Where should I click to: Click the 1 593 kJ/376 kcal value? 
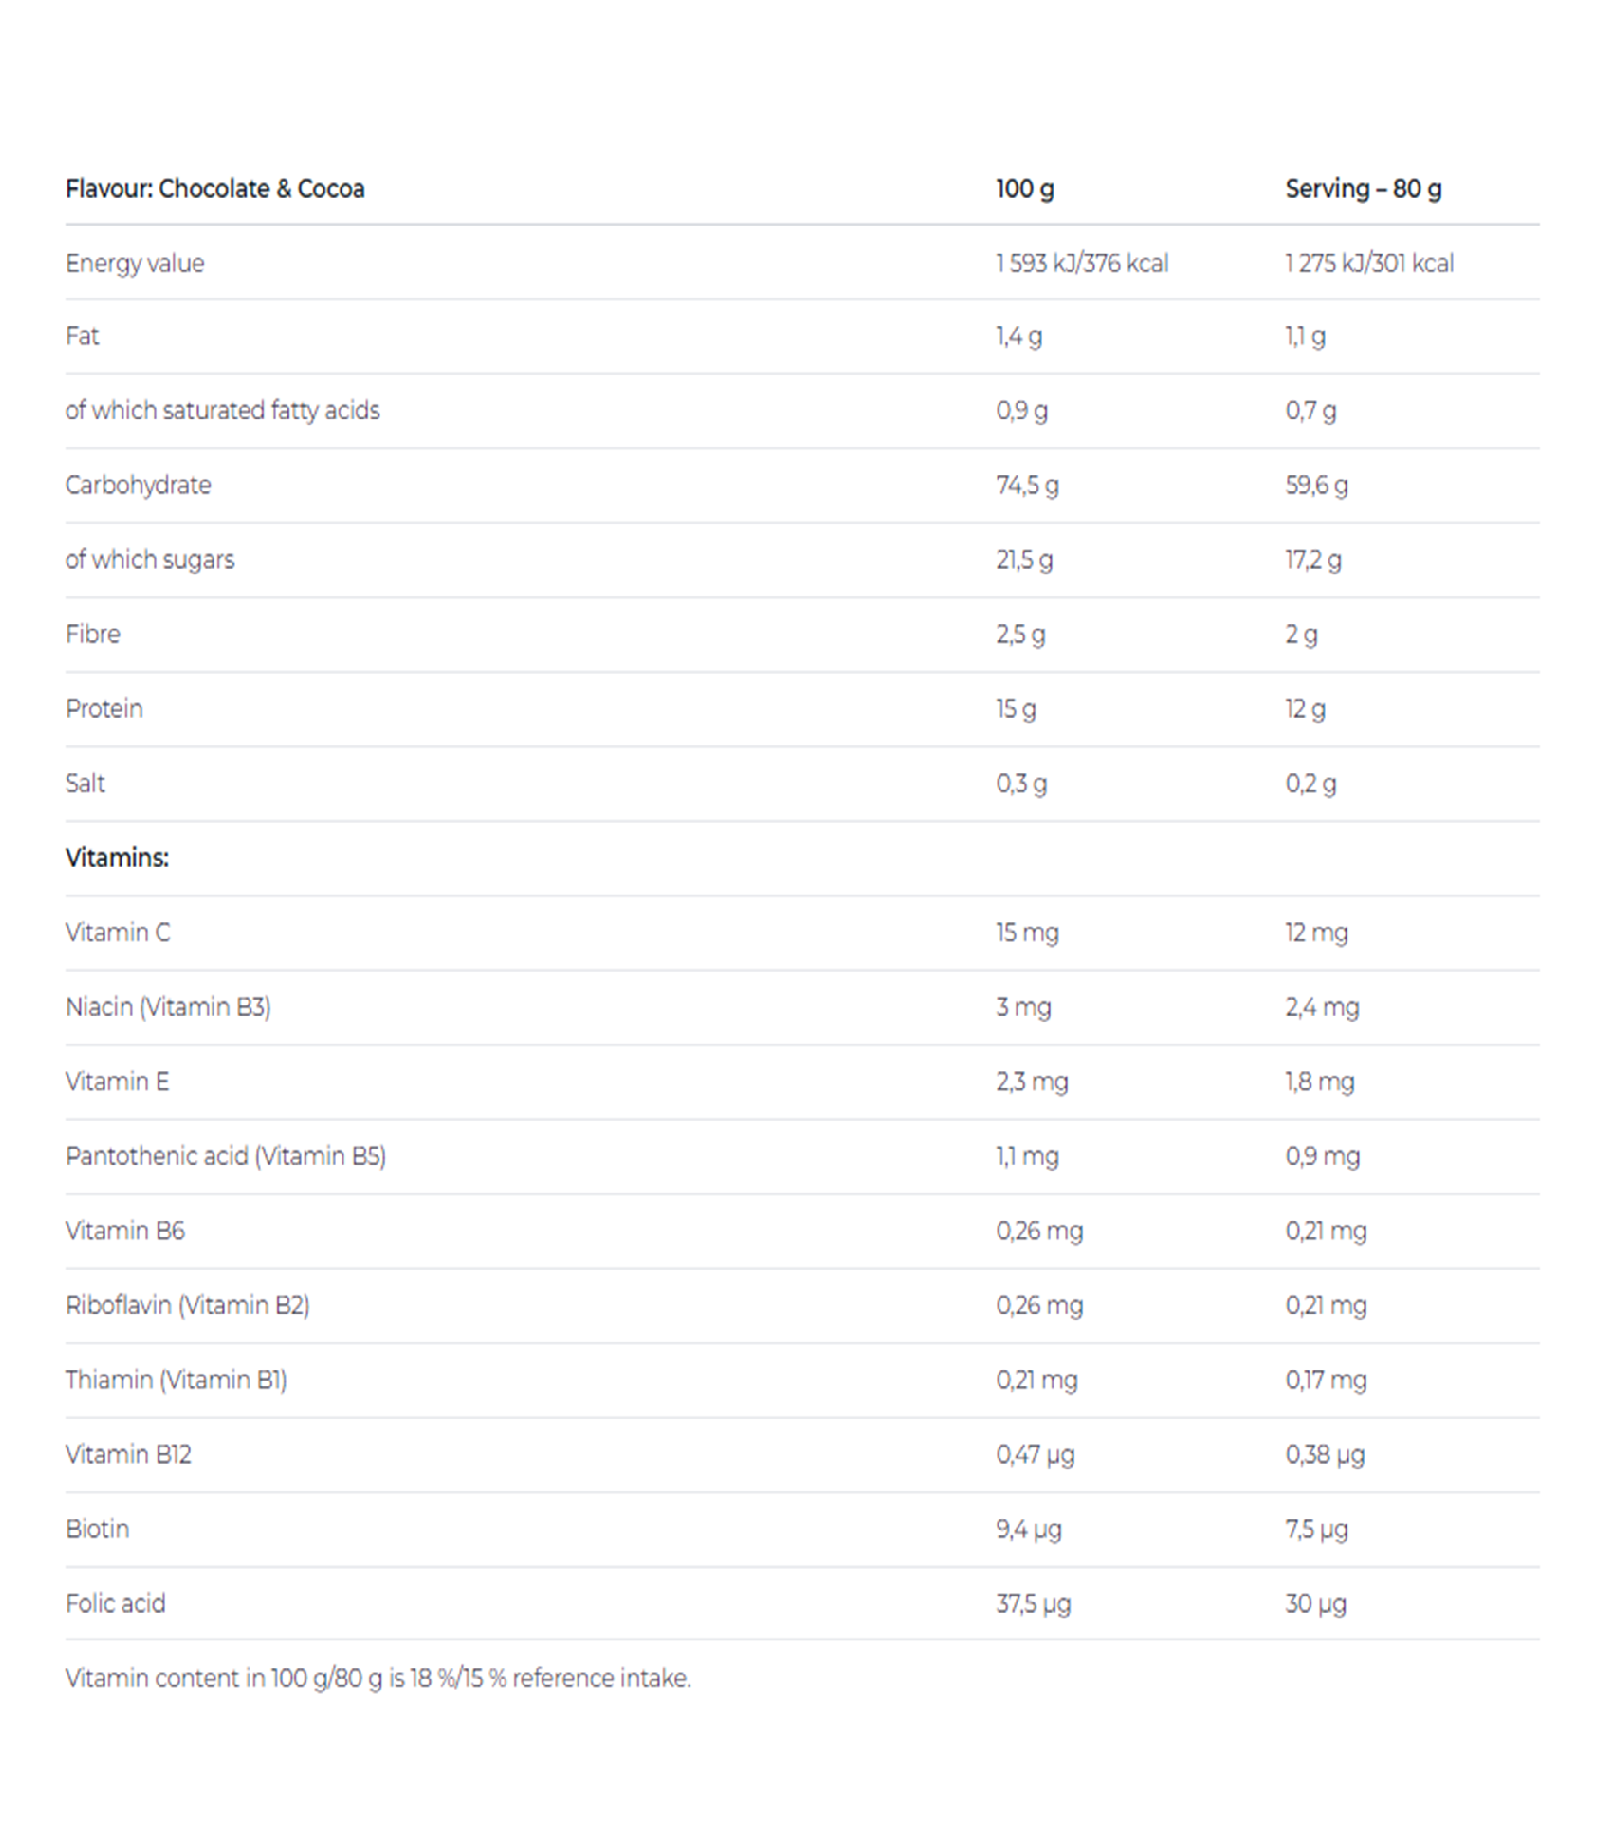(1082, 264)
